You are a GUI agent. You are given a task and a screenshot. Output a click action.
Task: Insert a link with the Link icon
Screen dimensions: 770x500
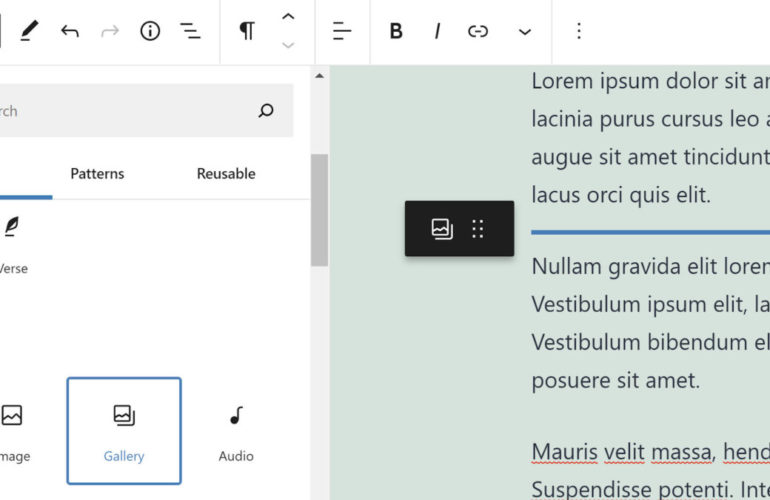(x=478, y=31)
